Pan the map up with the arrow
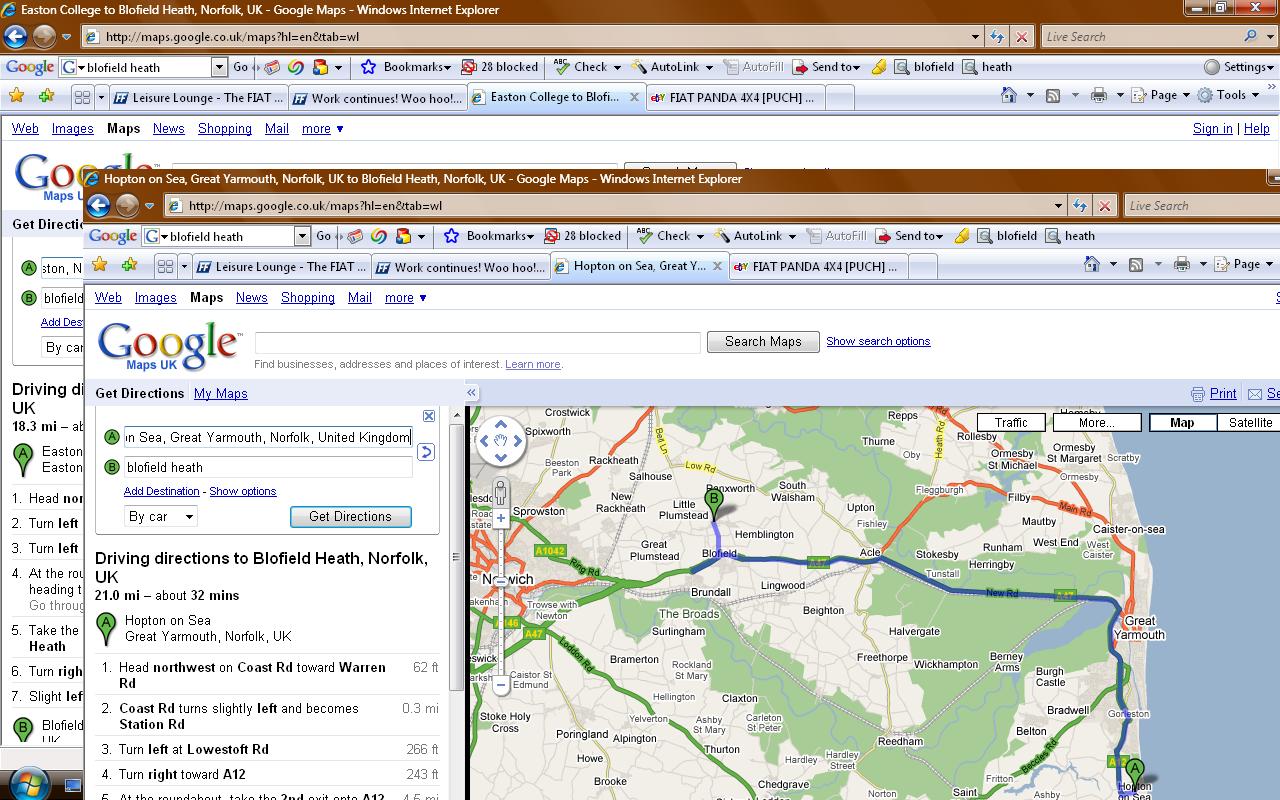Viewport: 1280px width, 800px height. tap(500, 424)
